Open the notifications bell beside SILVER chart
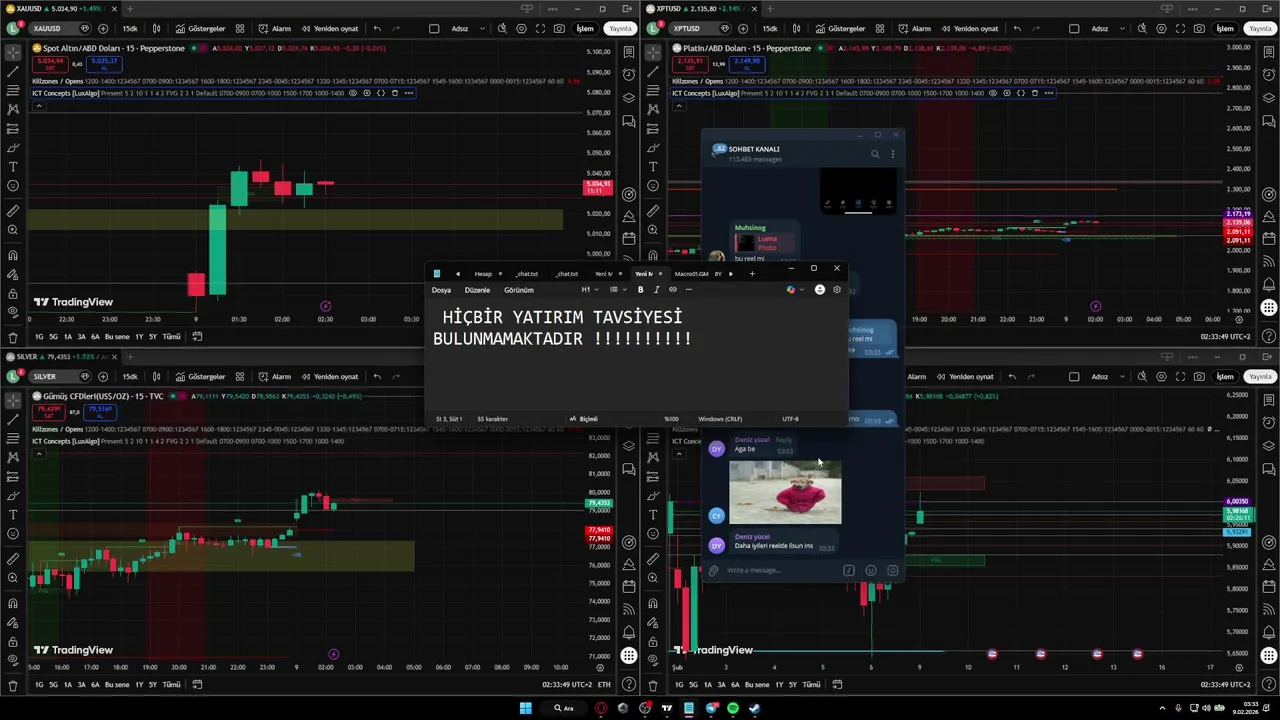1280x720 pixels. point(629,633)
